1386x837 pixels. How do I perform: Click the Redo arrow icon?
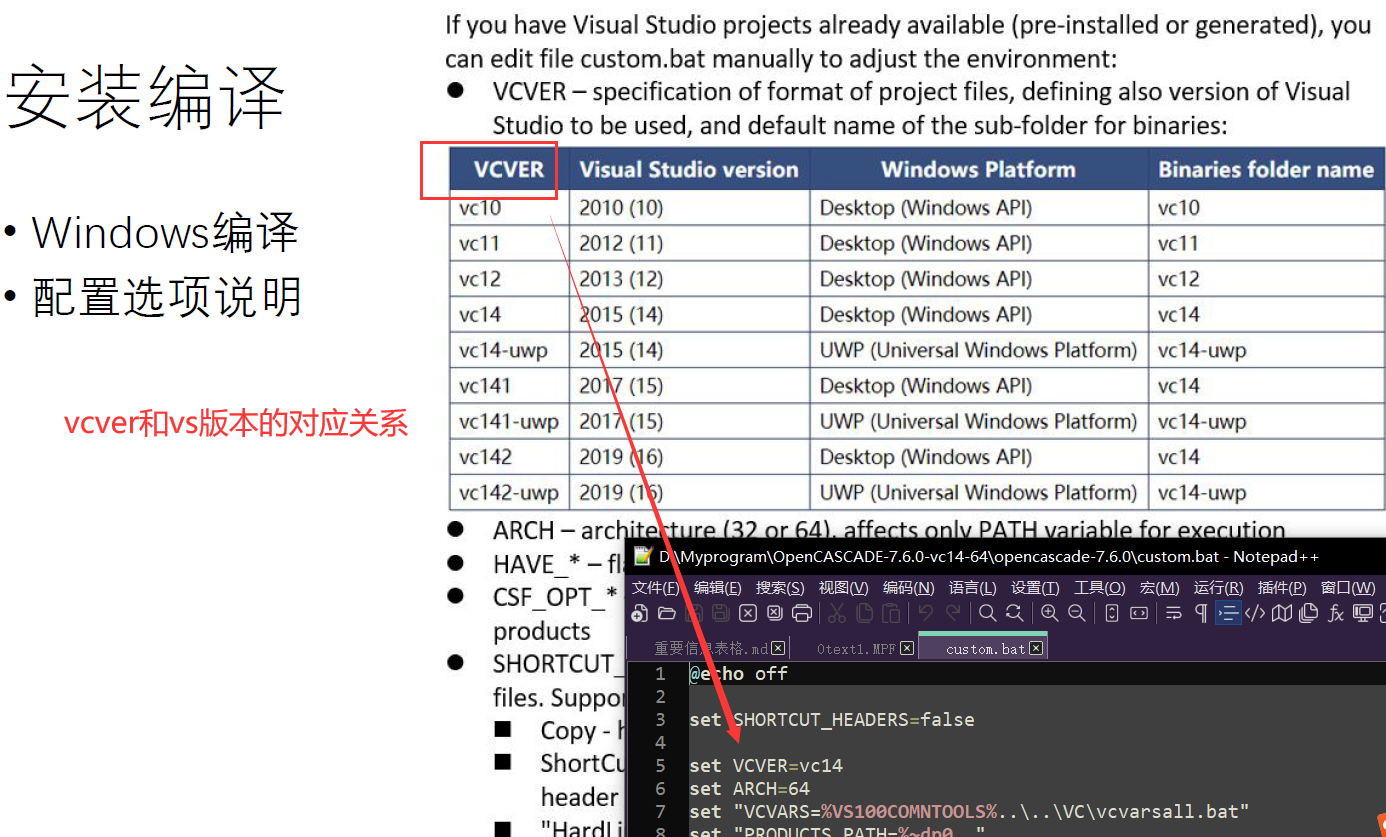(x=953, y=613)
